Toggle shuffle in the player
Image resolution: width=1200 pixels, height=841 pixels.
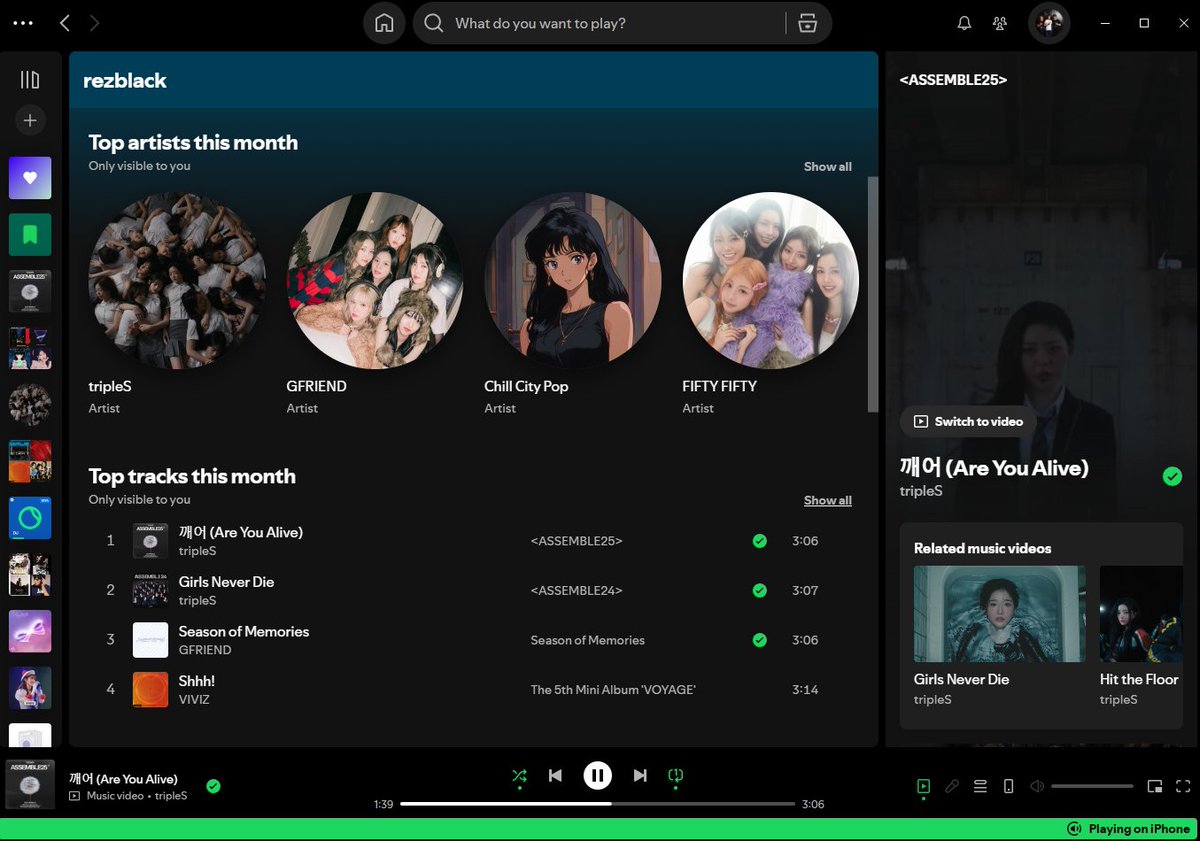(519, 775)
